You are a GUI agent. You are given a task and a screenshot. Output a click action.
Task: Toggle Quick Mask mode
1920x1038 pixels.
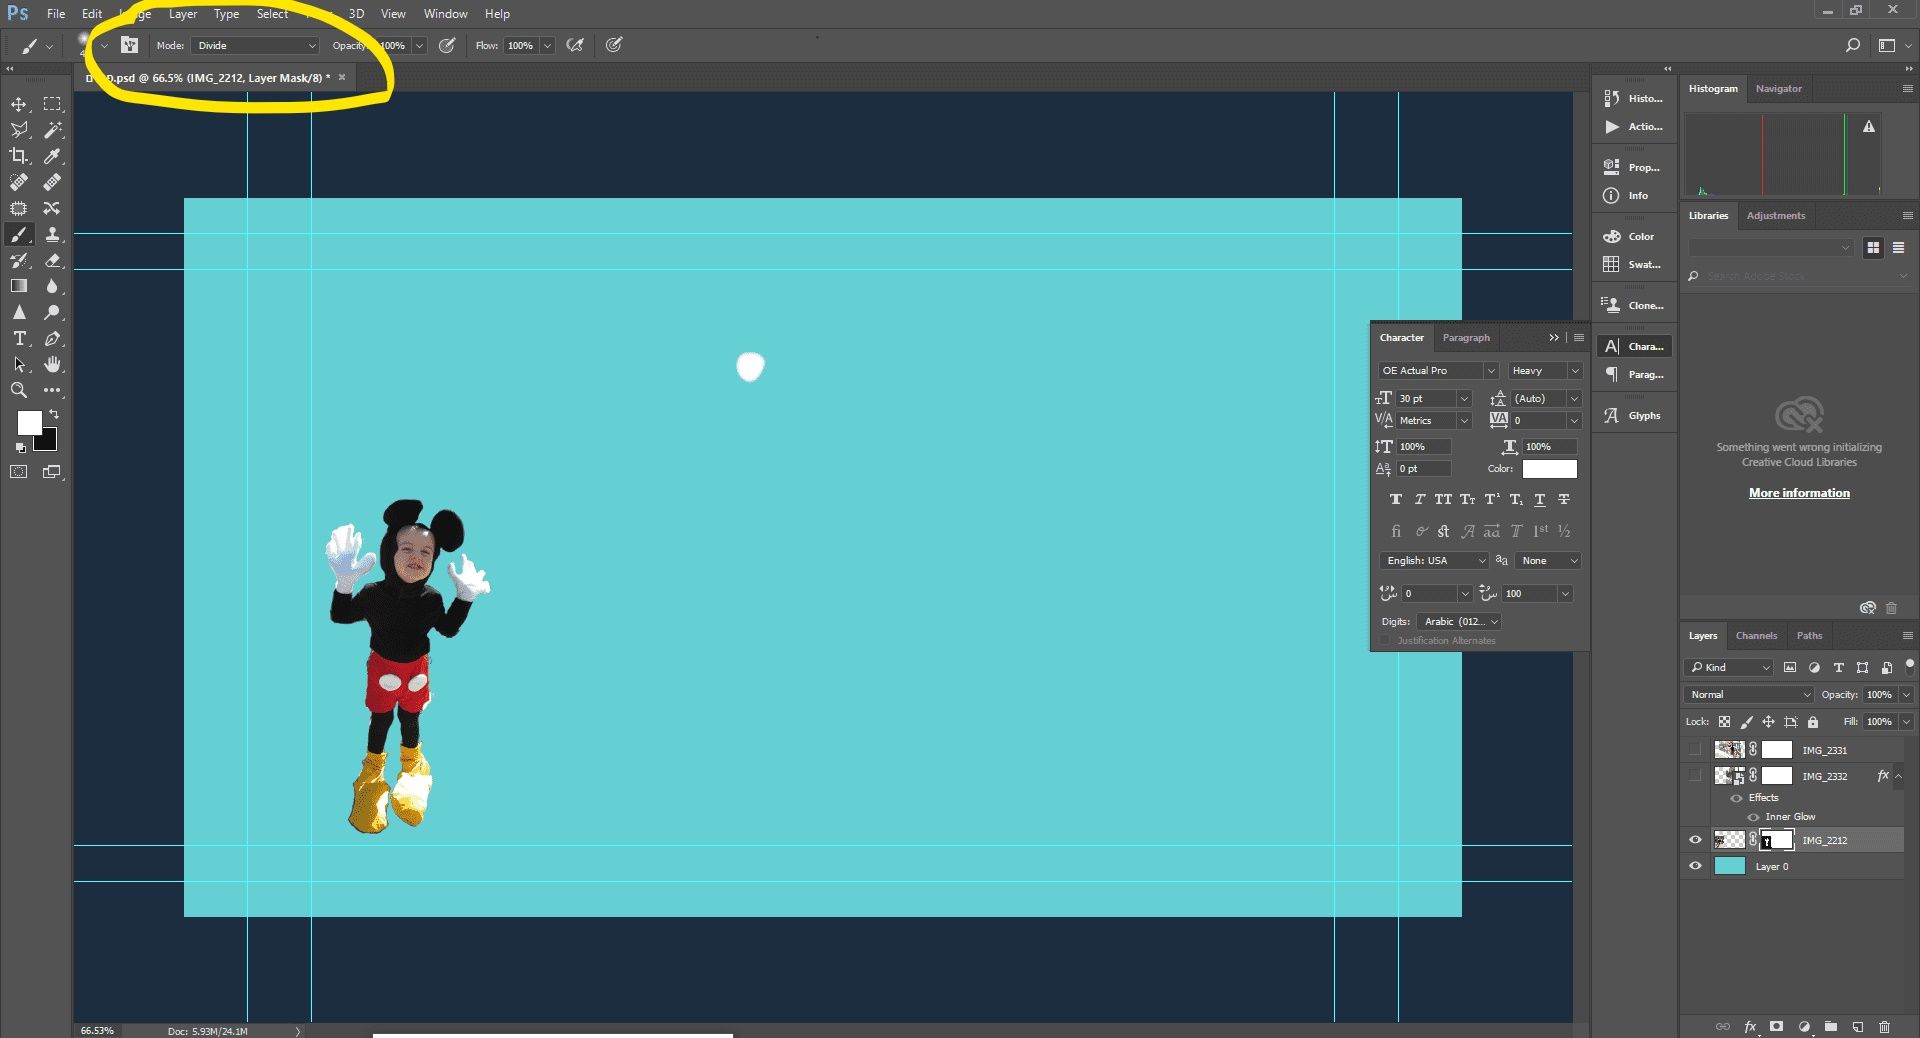tap(19, 472)
